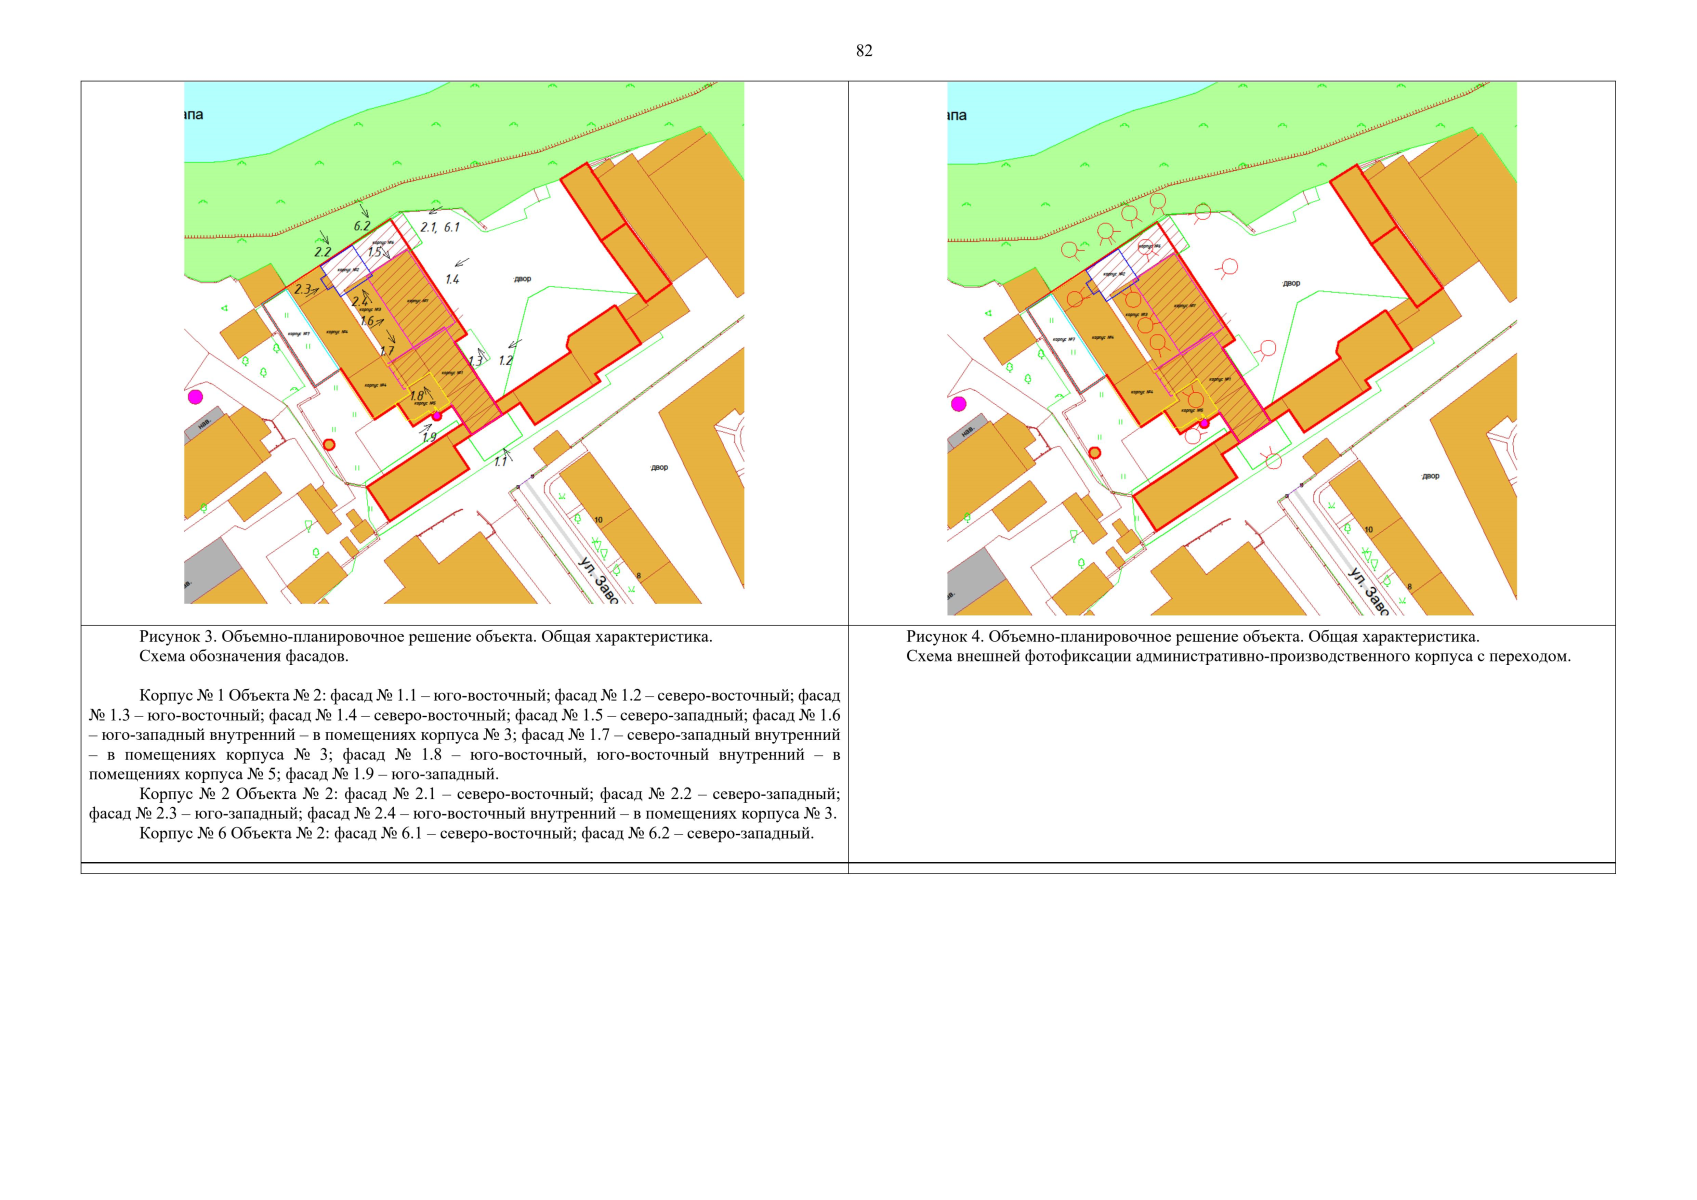Click facade marker 1.9 on left map
1697x1200 pixels.
[x=429, y=438]
